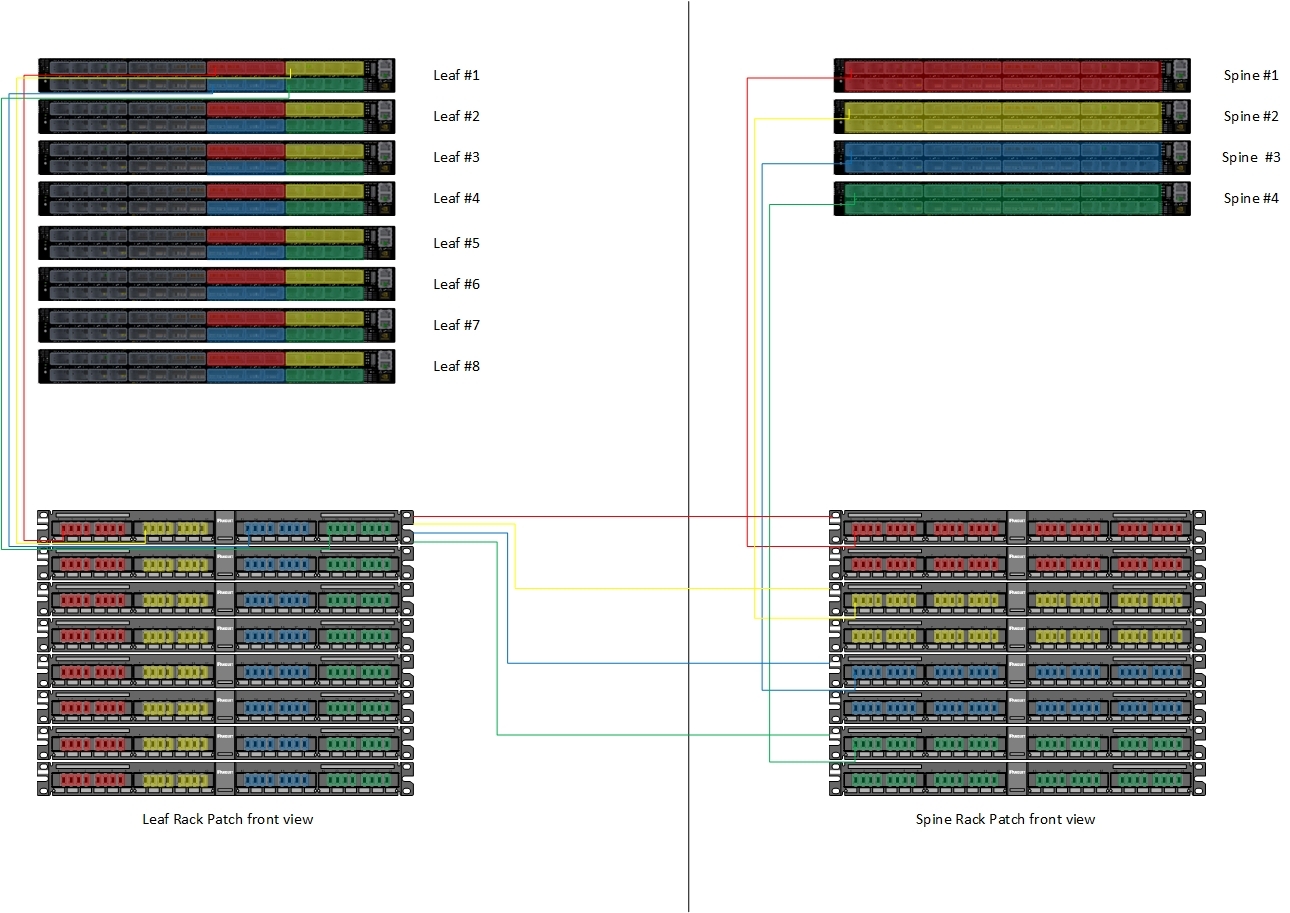The image size is (1290, 913).
Task: Select the Spine #1 text label
Action: tap(1251, 75)
